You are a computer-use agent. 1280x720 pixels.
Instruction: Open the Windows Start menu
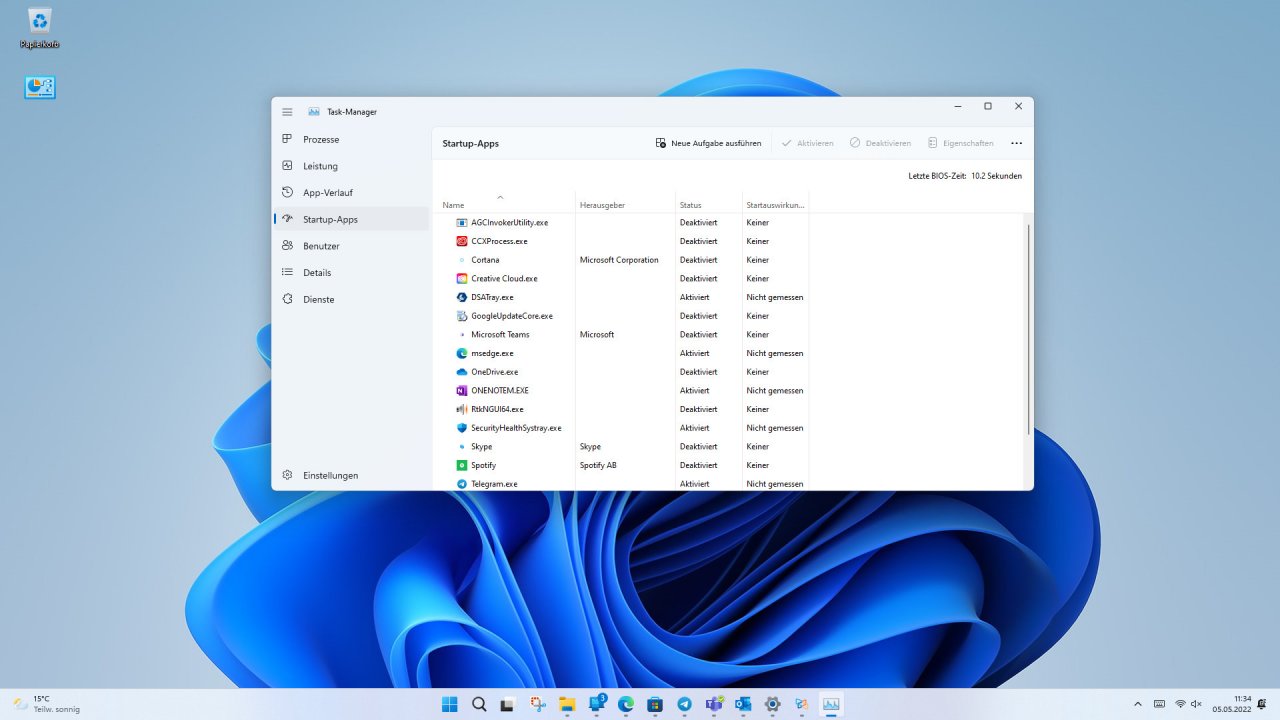[x=450, y=704]
